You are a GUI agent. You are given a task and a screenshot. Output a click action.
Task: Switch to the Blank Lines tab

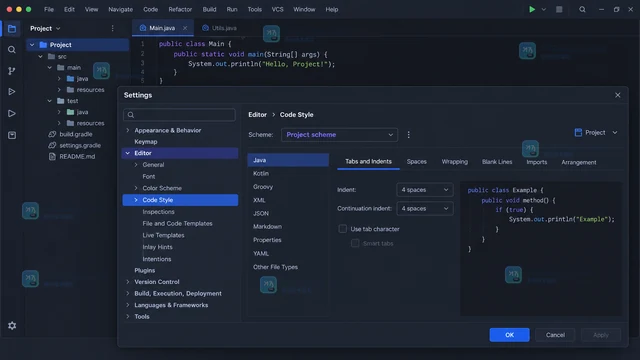(x=497, y=162)
